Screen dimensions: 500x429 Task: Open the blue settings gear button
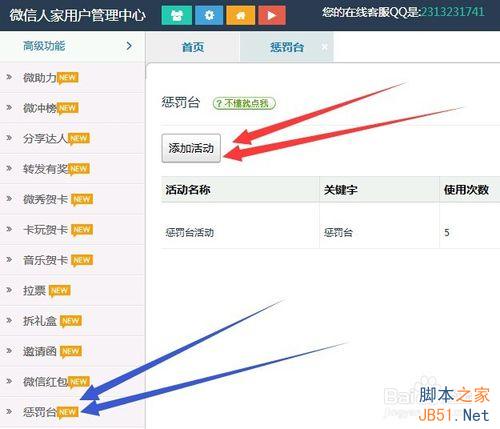pyautogui.click(x=209, y=15)
